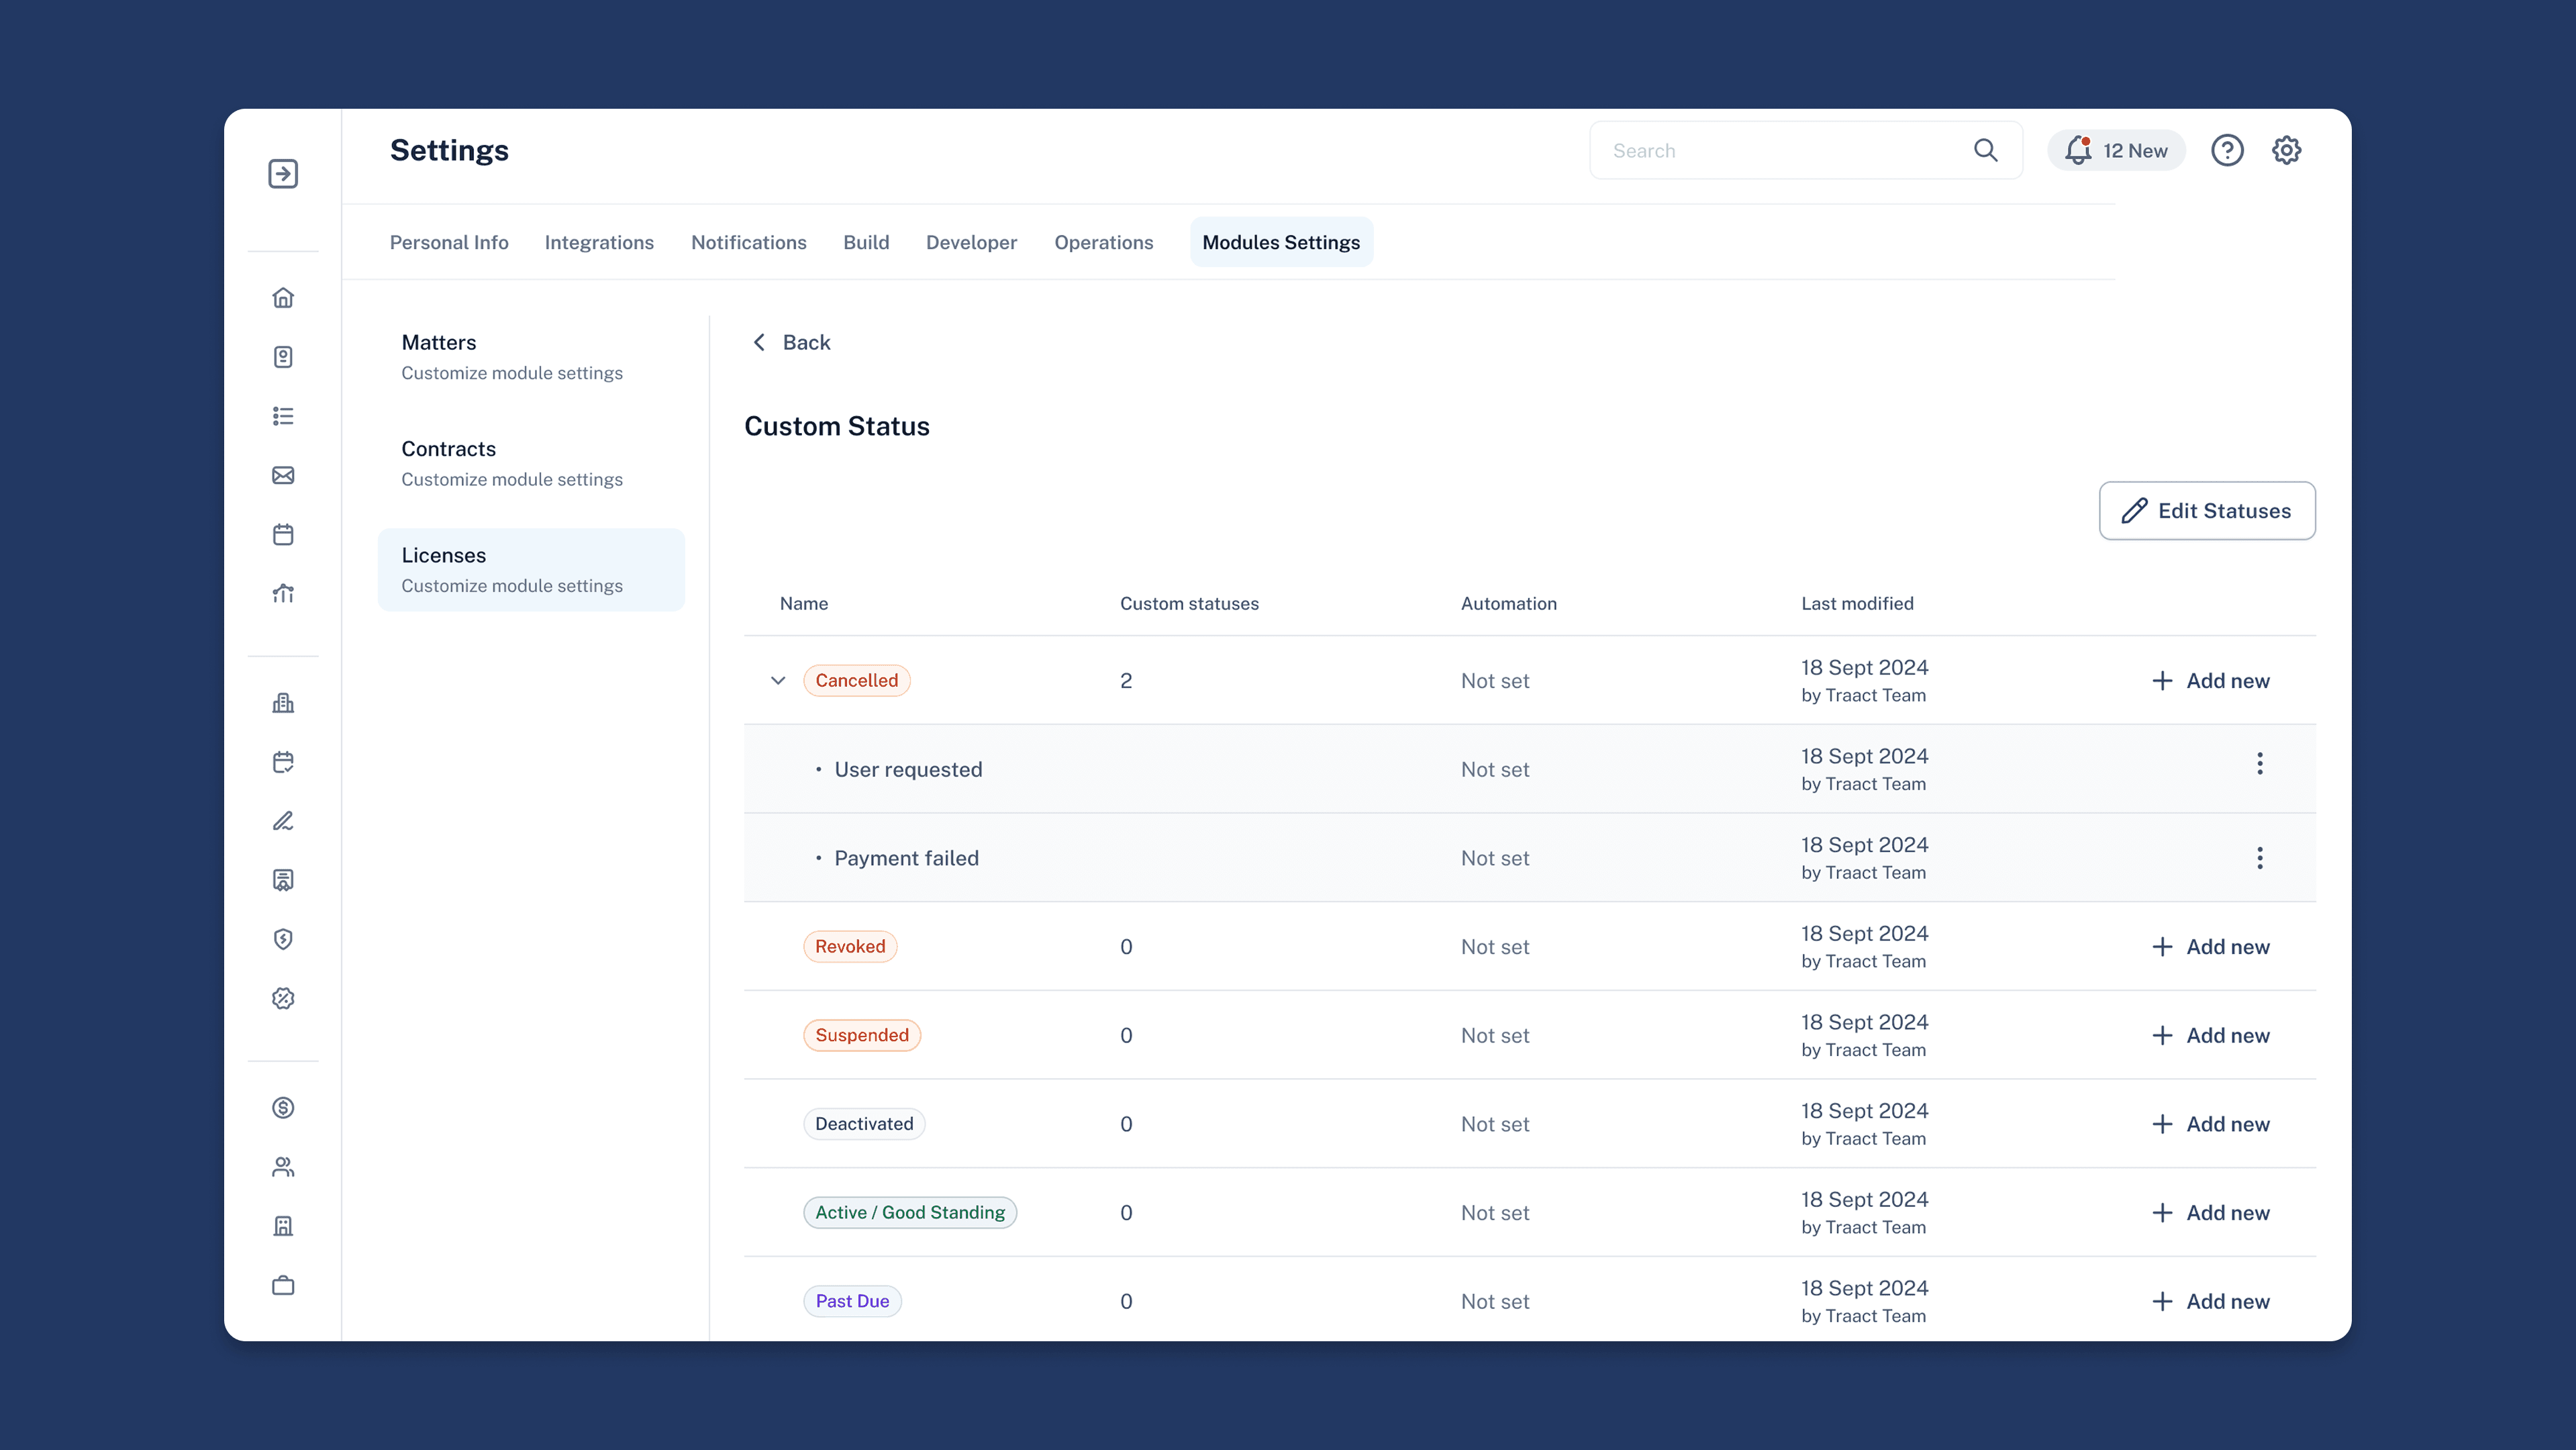This screenshot has height=1450, width=2576.
Task: Open the dollar billing icon in sidebar
Action: 283,1107
